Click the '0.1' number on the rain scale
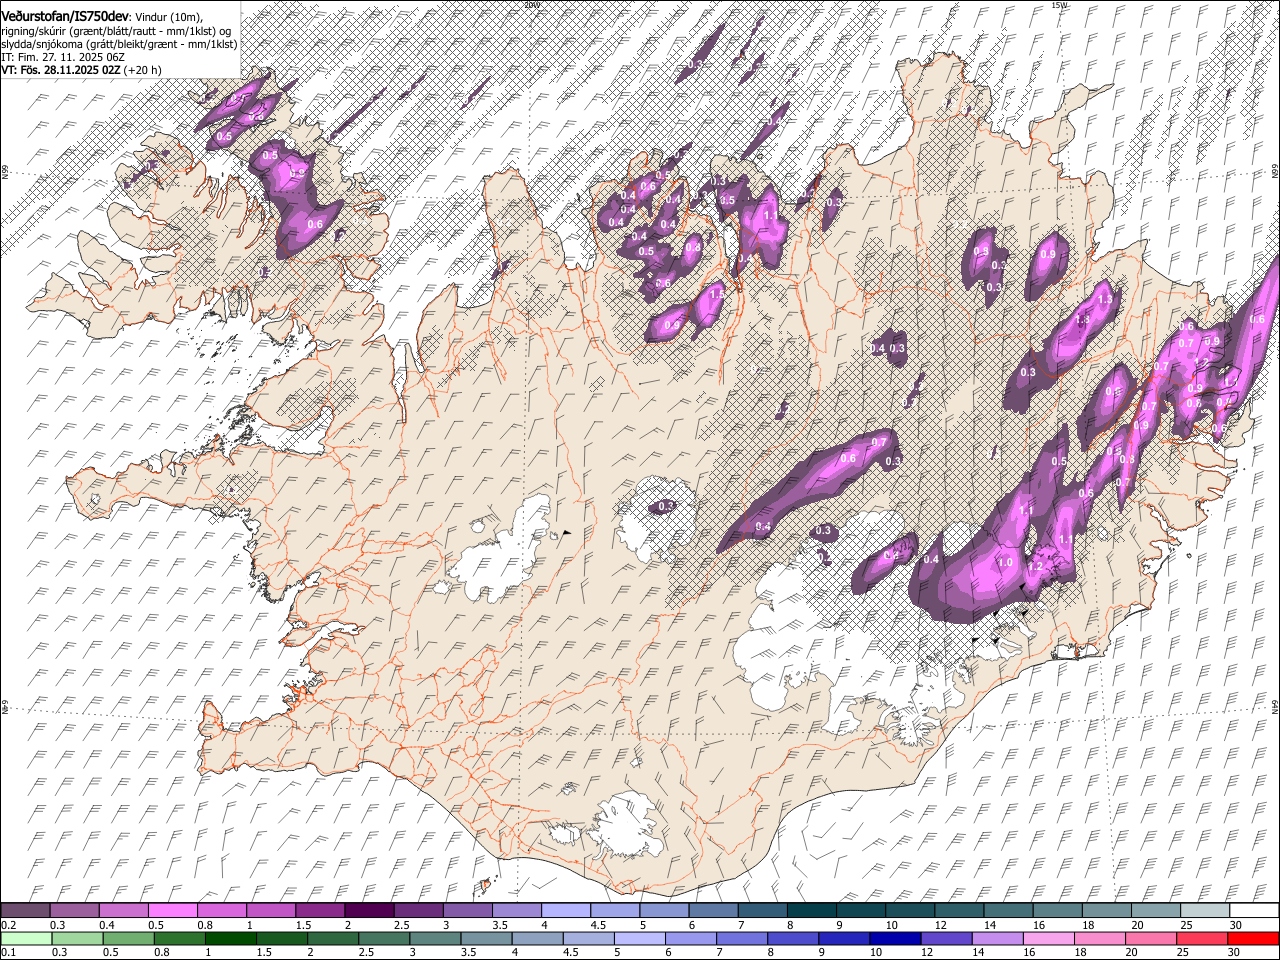1280x960 pixels. 7,952
